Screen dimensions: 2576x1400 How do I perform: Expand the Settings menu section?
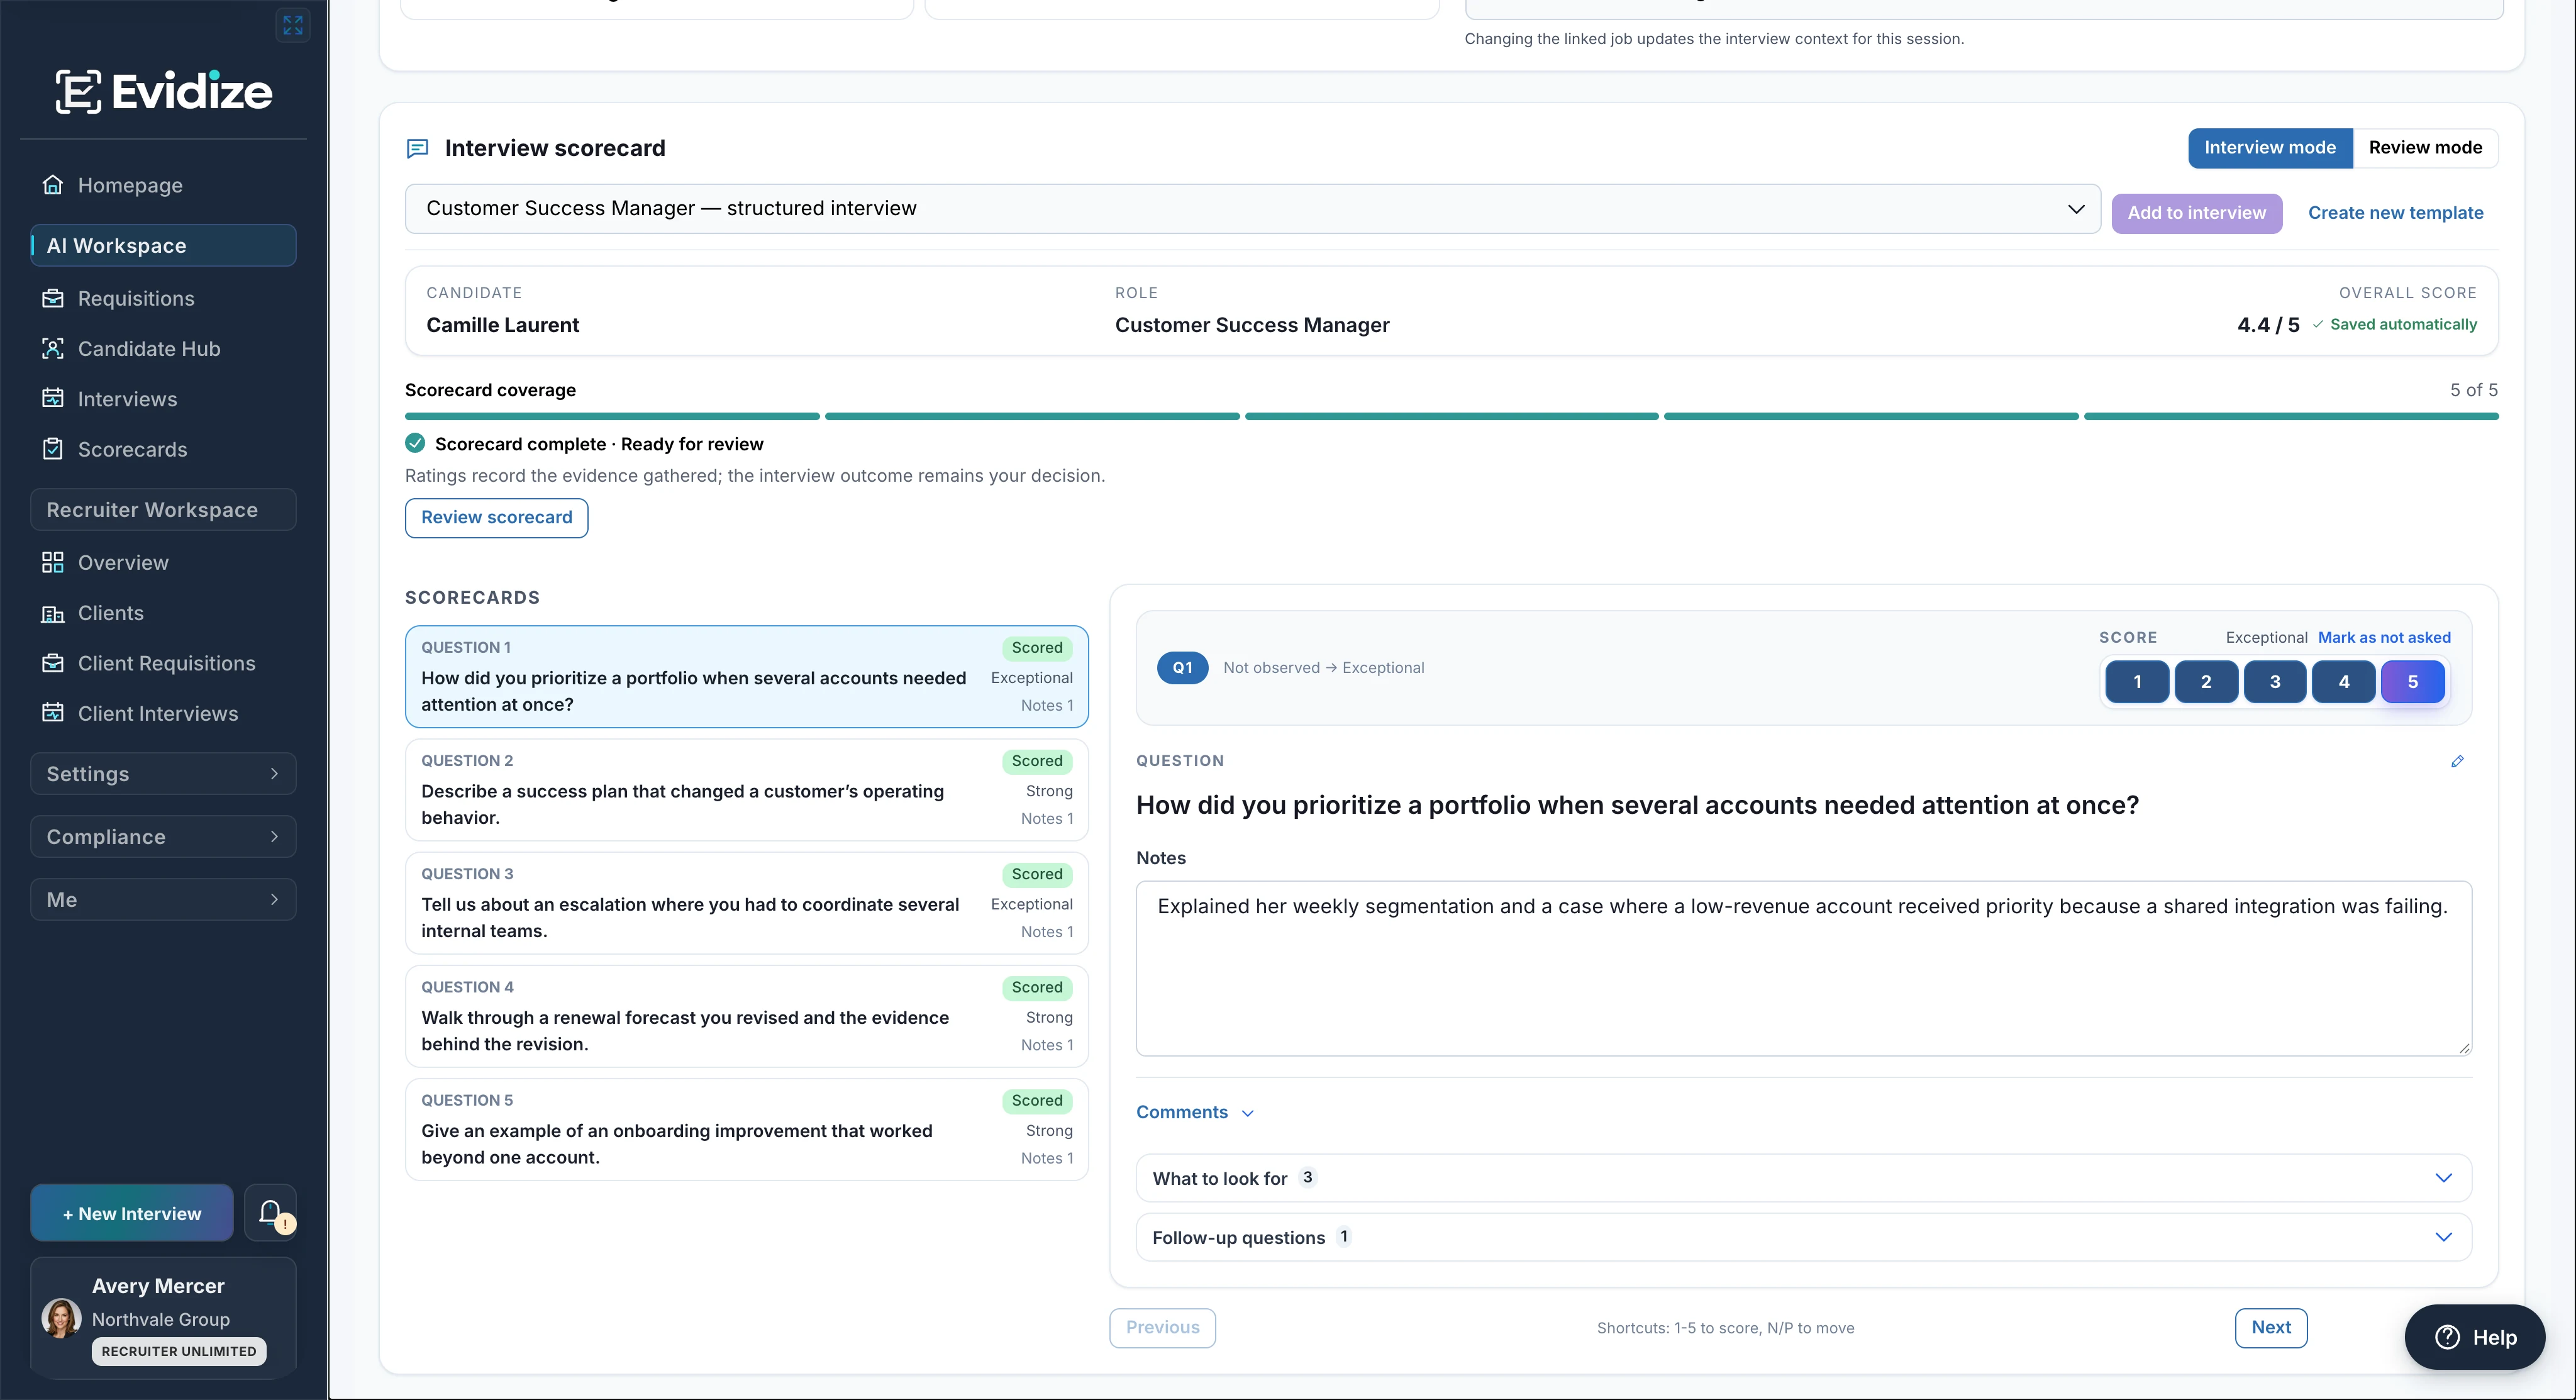pos(163,774)
